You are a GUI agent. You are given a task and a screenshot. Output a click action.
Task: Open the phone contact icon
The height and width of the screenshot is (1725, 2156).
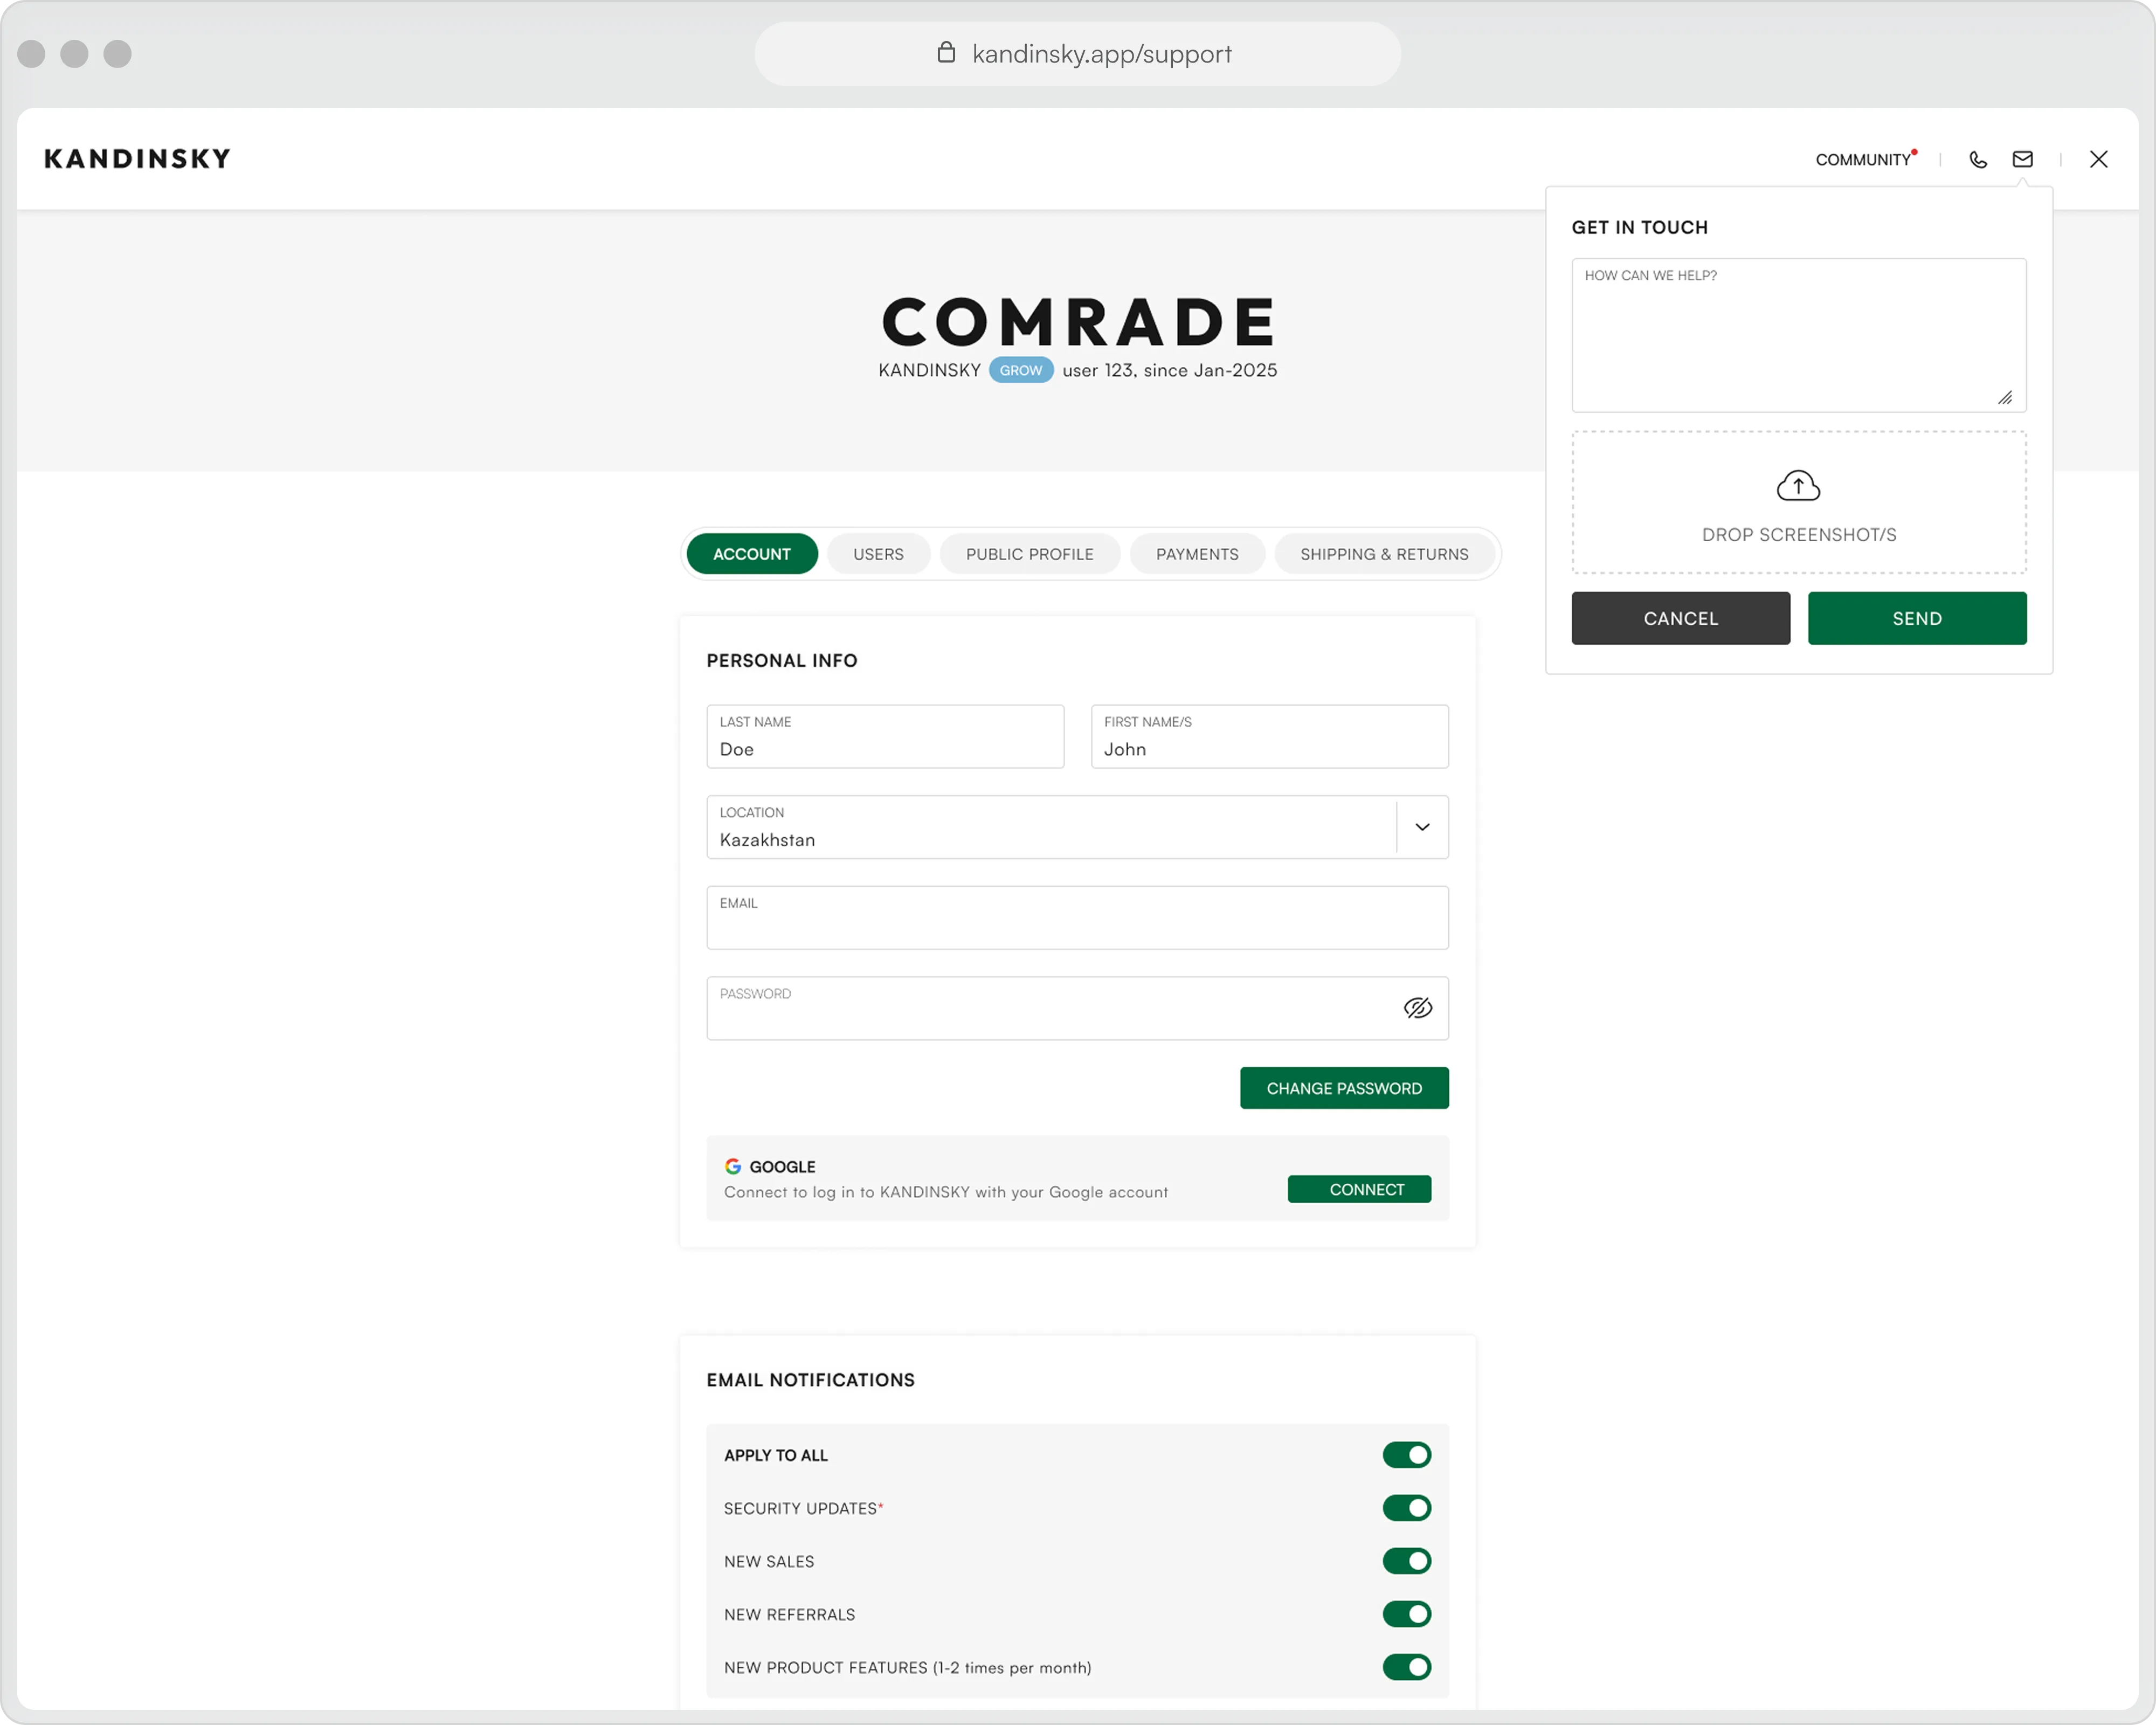click(1977, 160)
